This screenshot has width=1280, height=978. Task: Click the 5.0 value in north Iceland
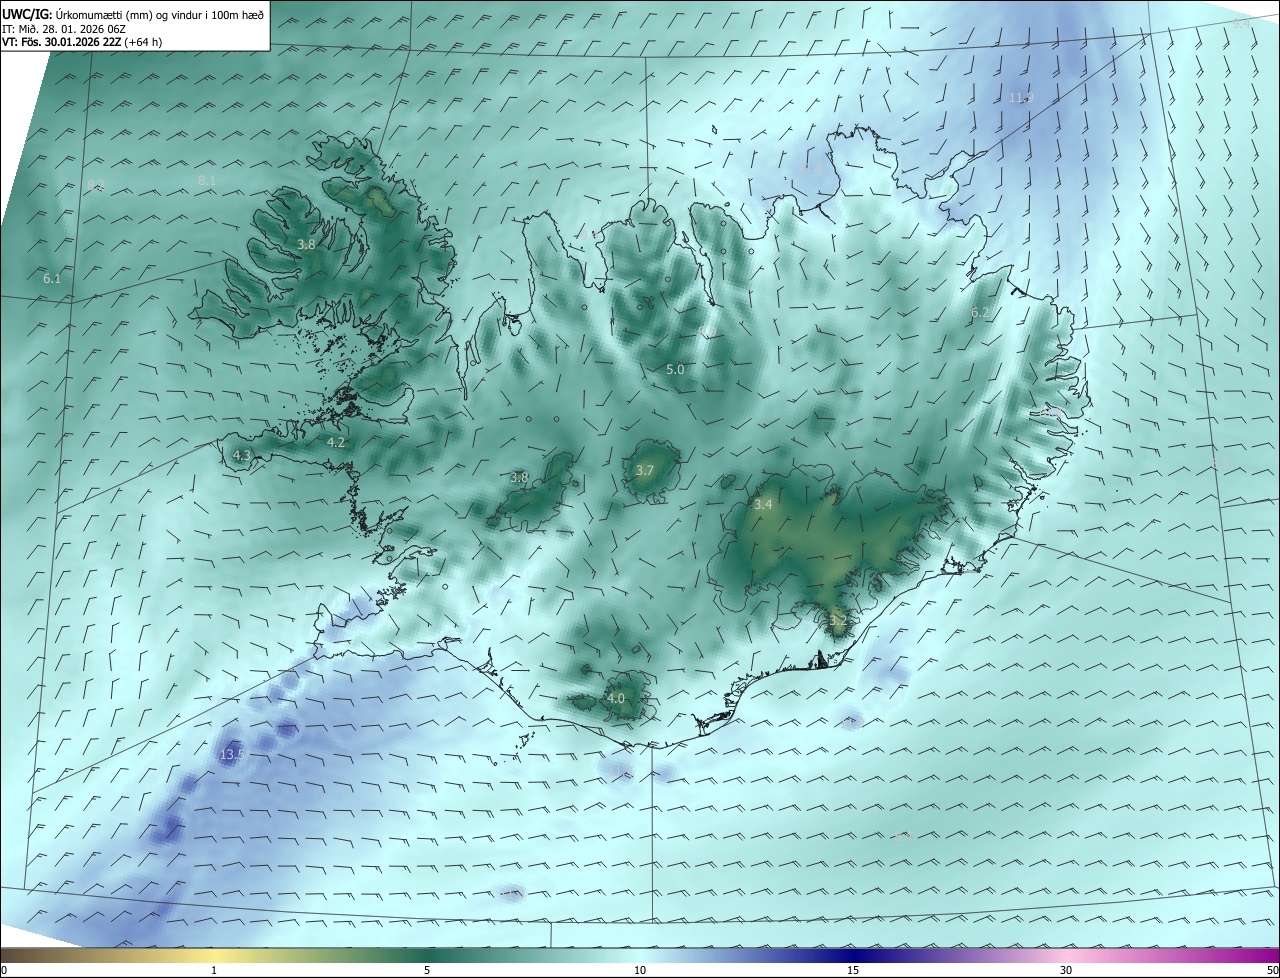tap(675, 370)
